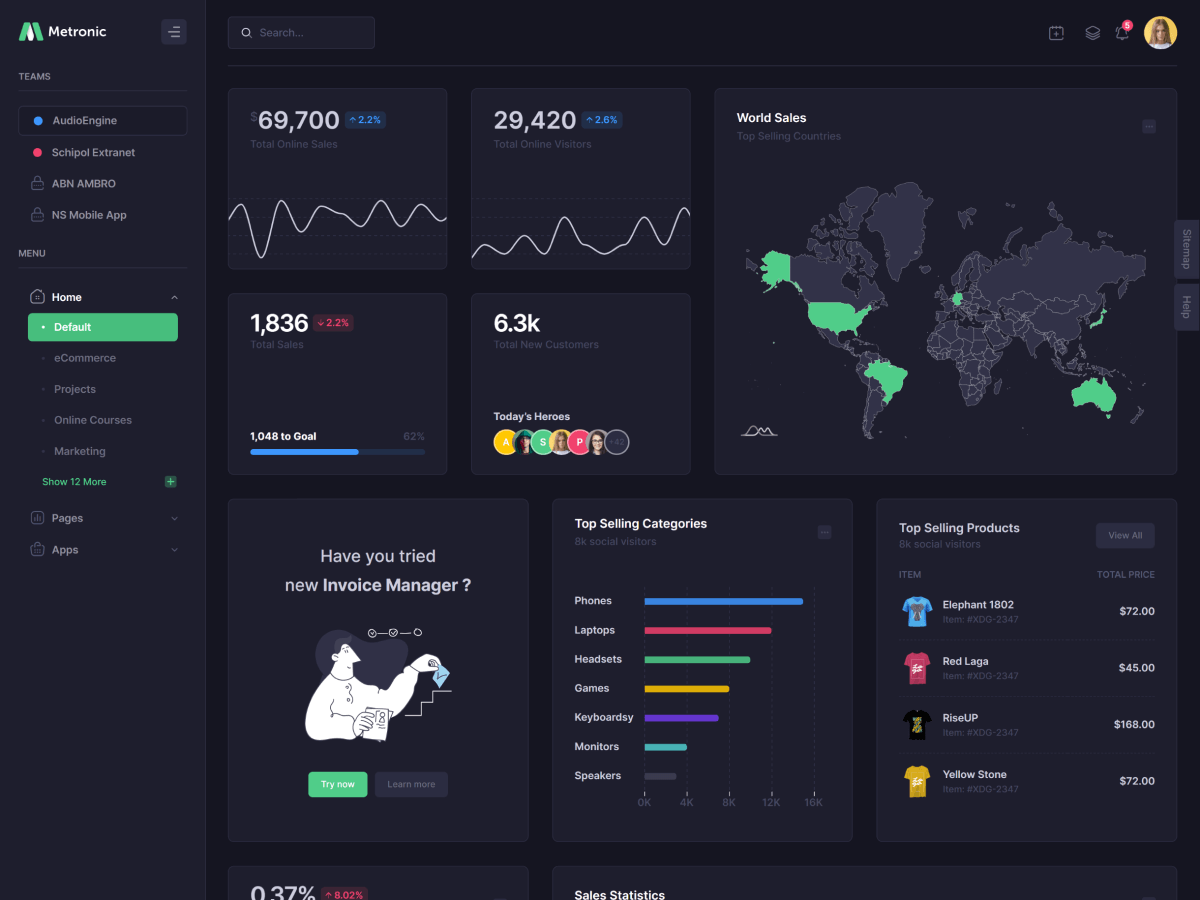Click the layers stack icon in header
1200x900 pixels.
click(x=1092, y=33)
